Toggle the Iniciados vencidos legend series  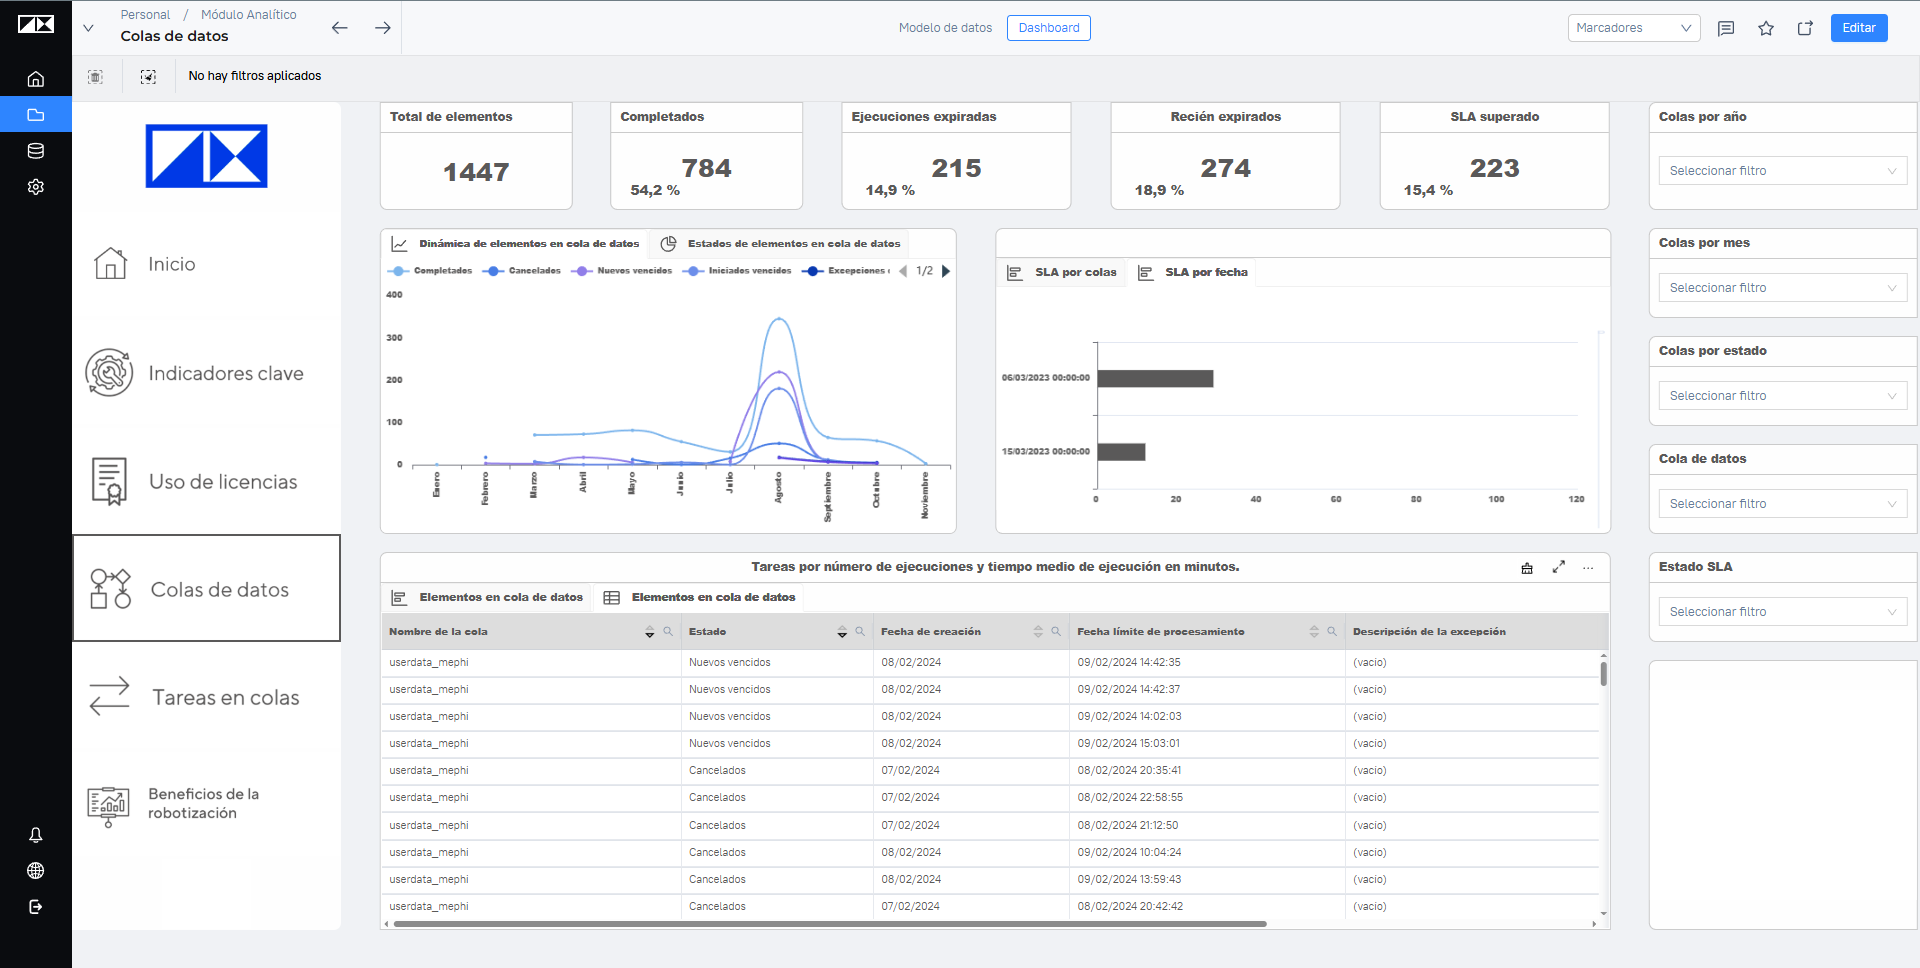point(737,271)
